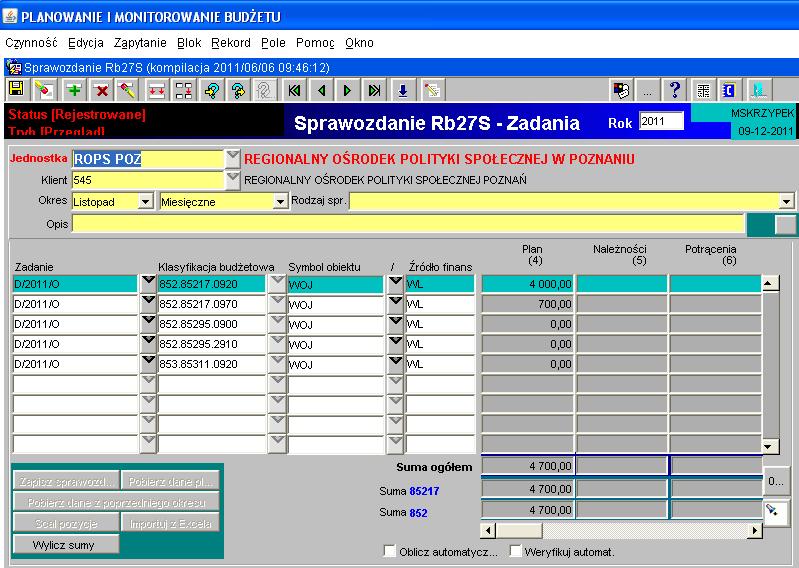799x568 pixels.
Task: Click the Pobierz dane pl... button
Action: [170, 481]
